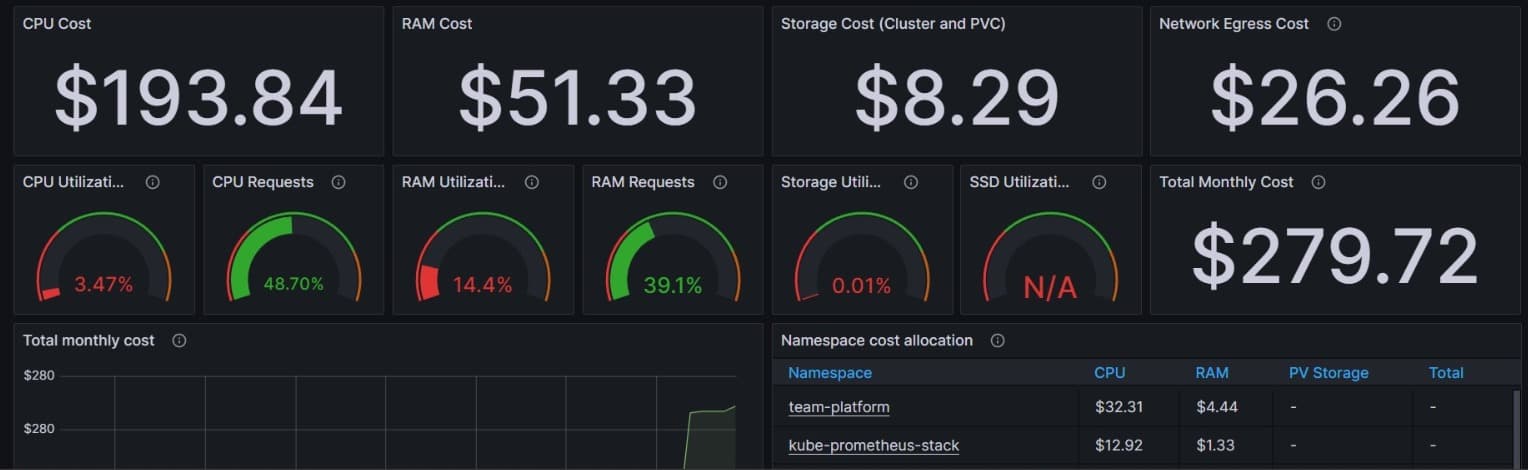Sort table by CPU column header
Screen dimensions: 1528x470
pos(1109,373)
